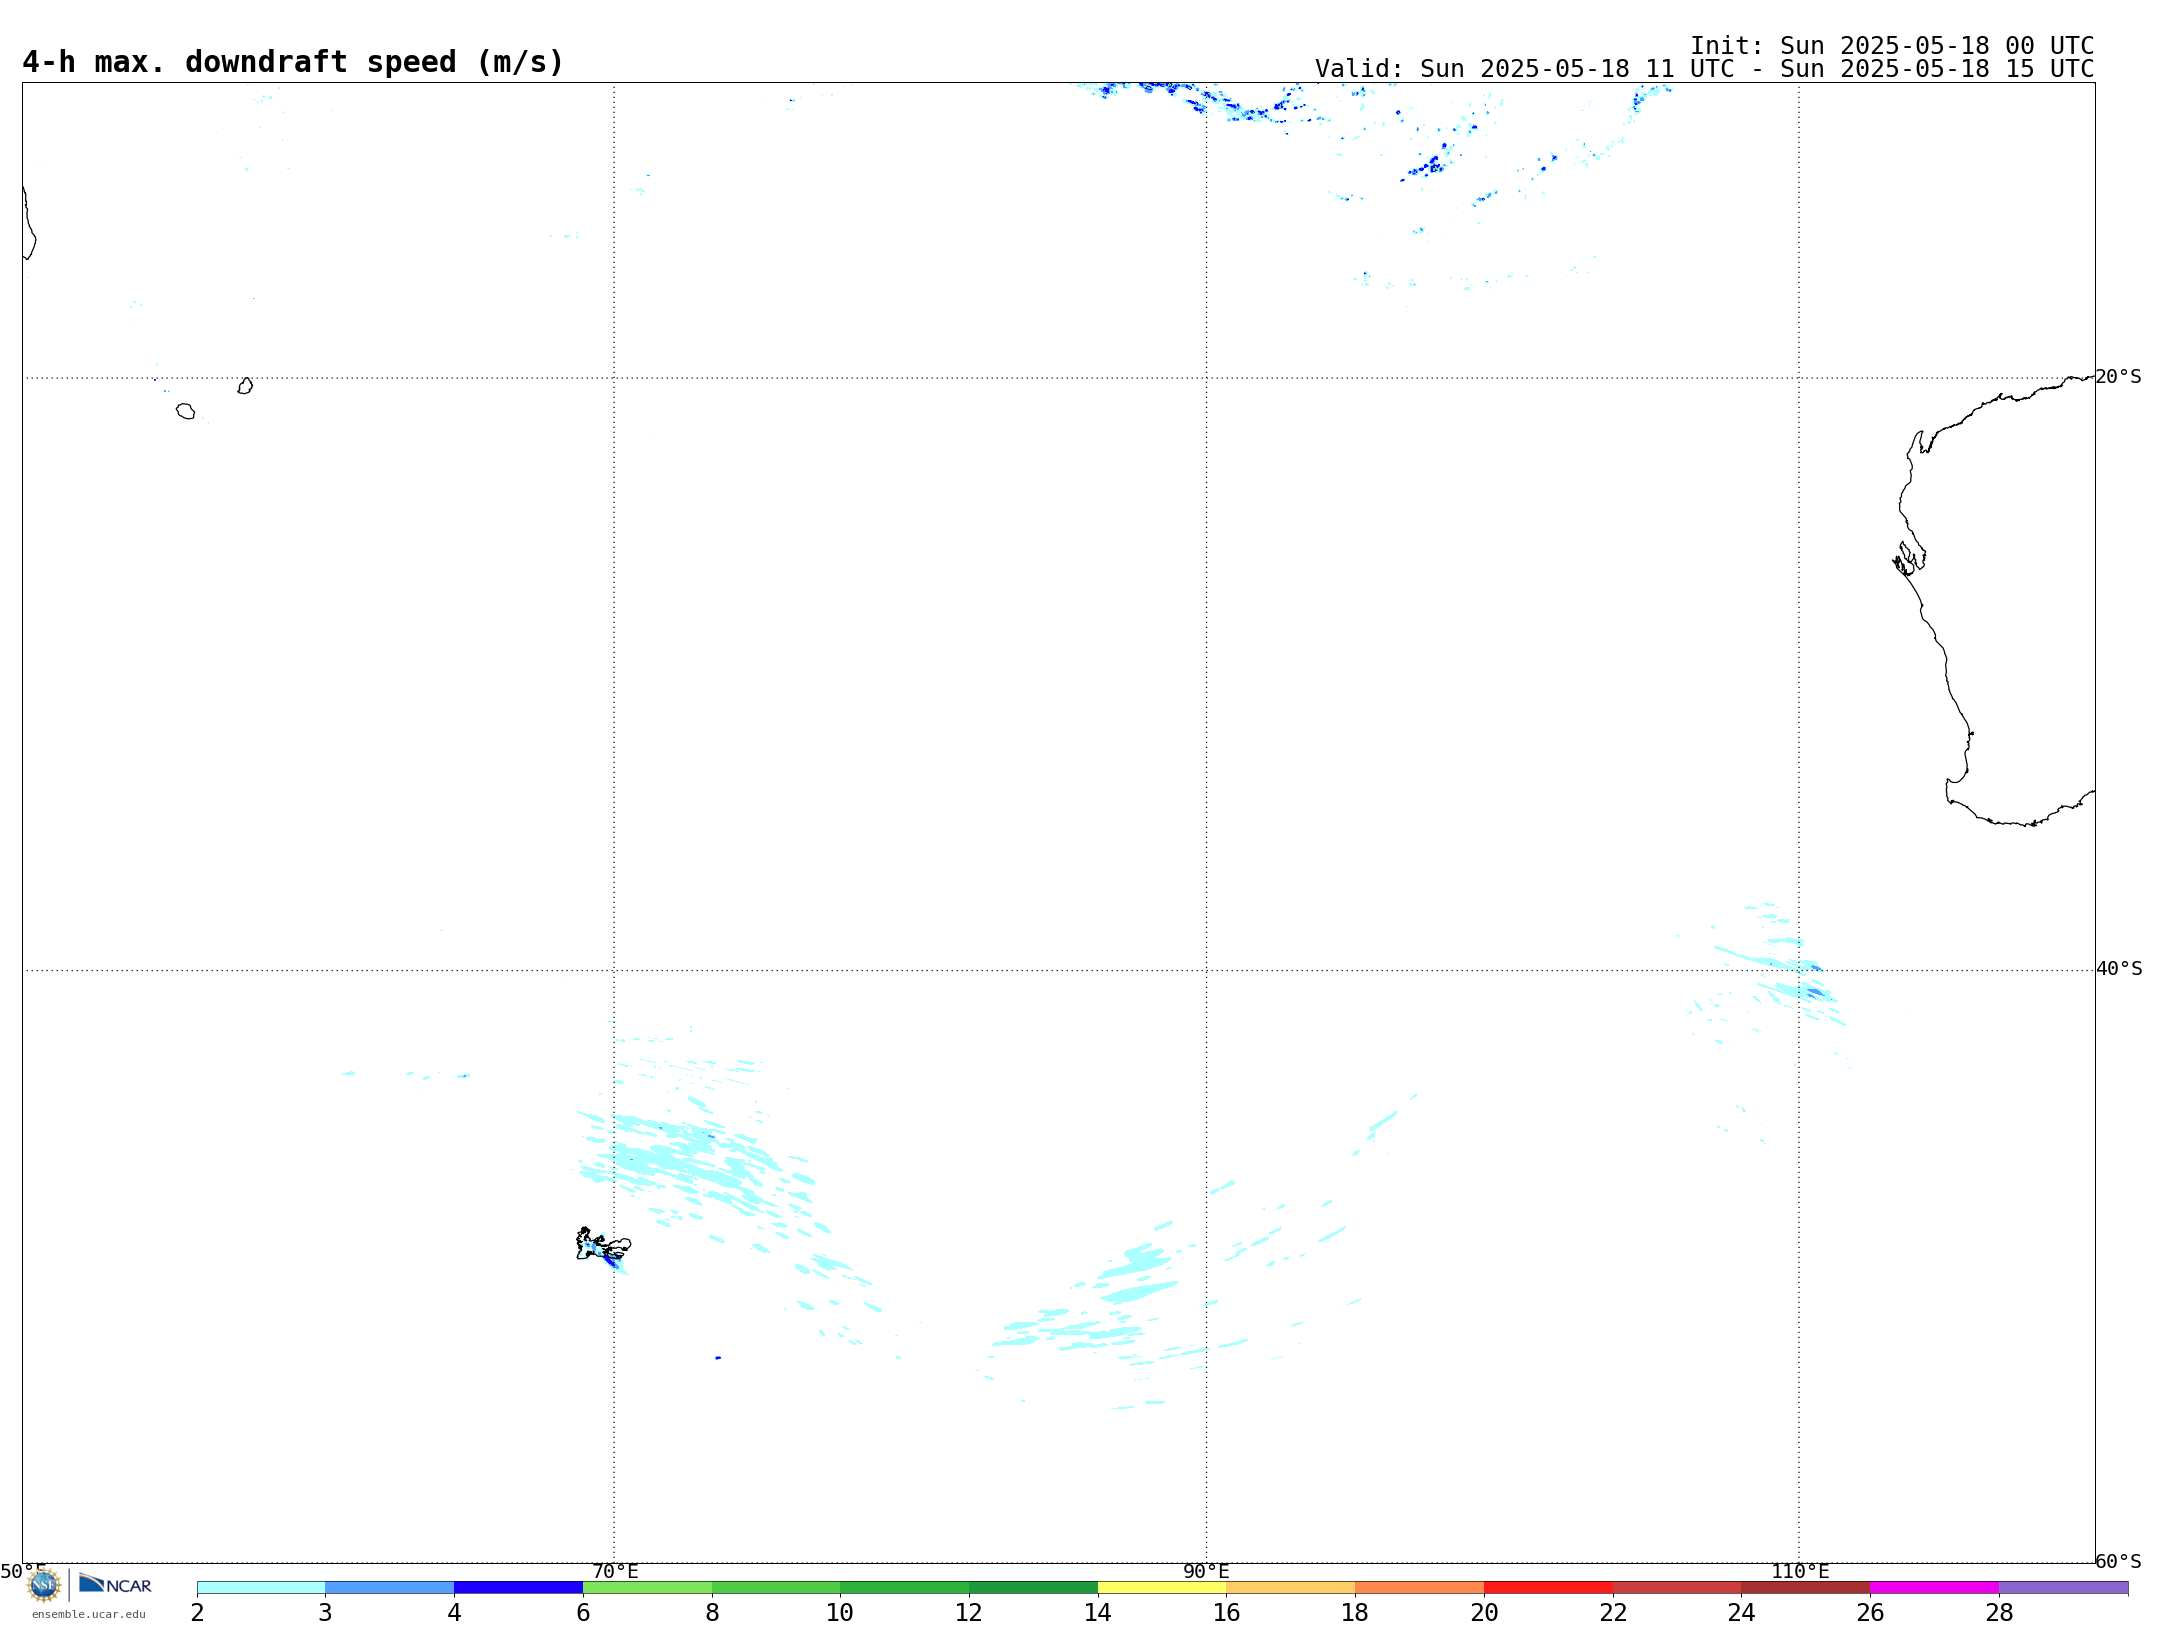Click the NCAR logo
Screen dimensions: 2160x1626
(x=115, y=1584)
